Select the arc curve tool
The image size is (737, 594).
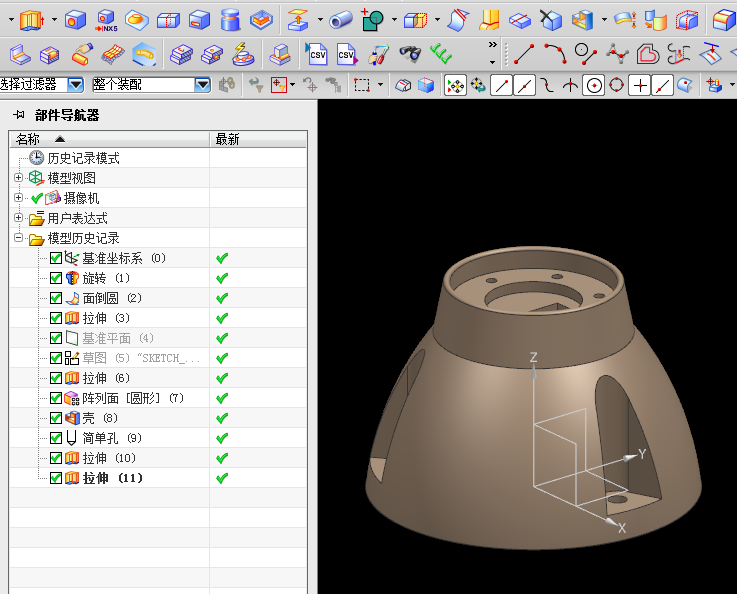coord(556,53)
